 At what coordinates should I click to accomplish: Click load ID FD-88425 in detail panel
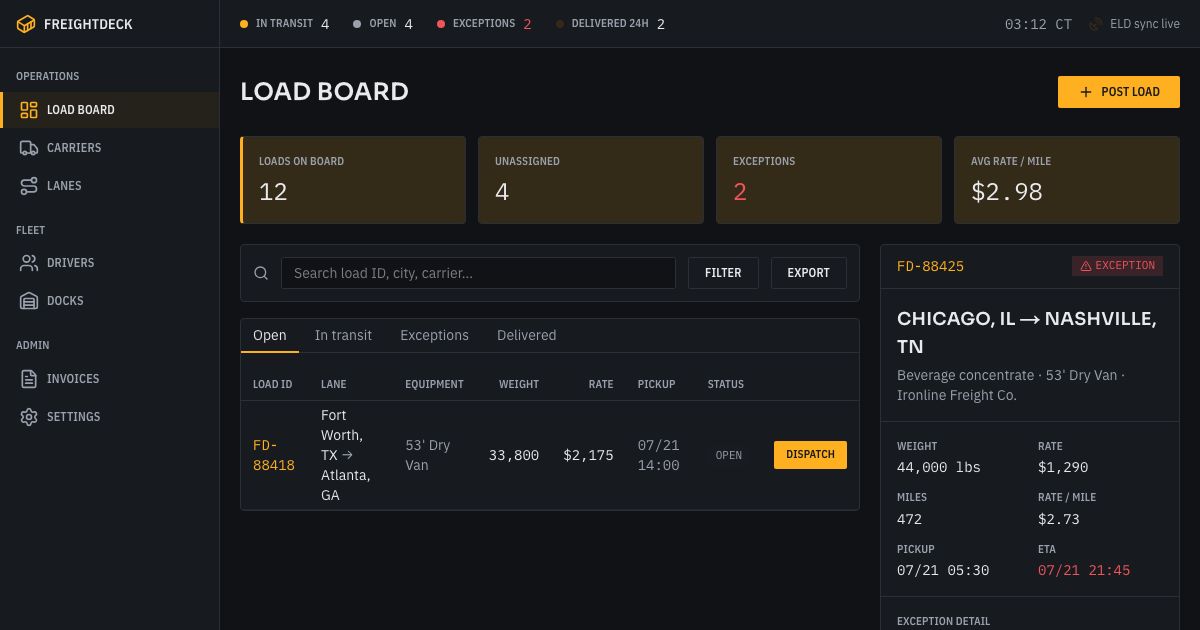930,266
